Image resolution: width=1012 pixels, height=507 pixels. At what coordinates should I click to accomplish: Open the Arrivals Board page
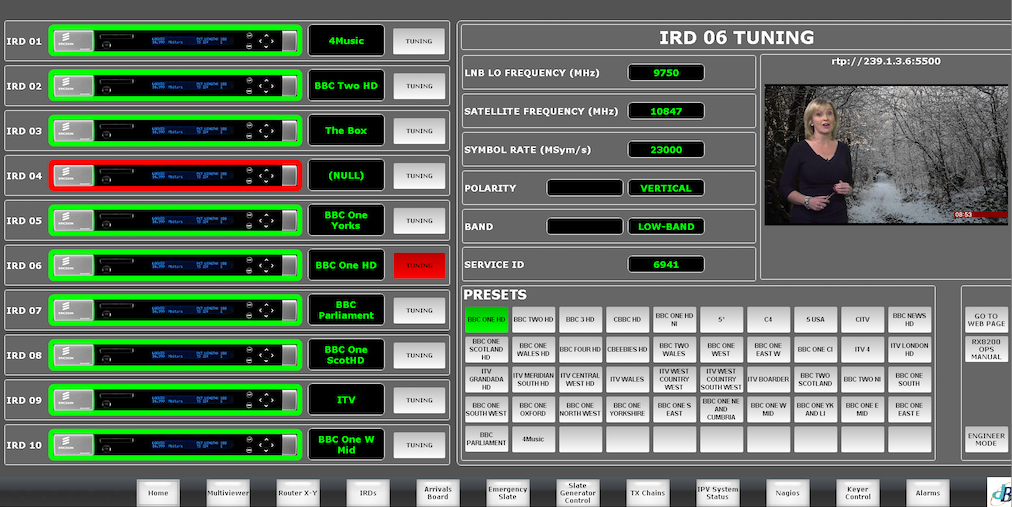tap(438, 492)
